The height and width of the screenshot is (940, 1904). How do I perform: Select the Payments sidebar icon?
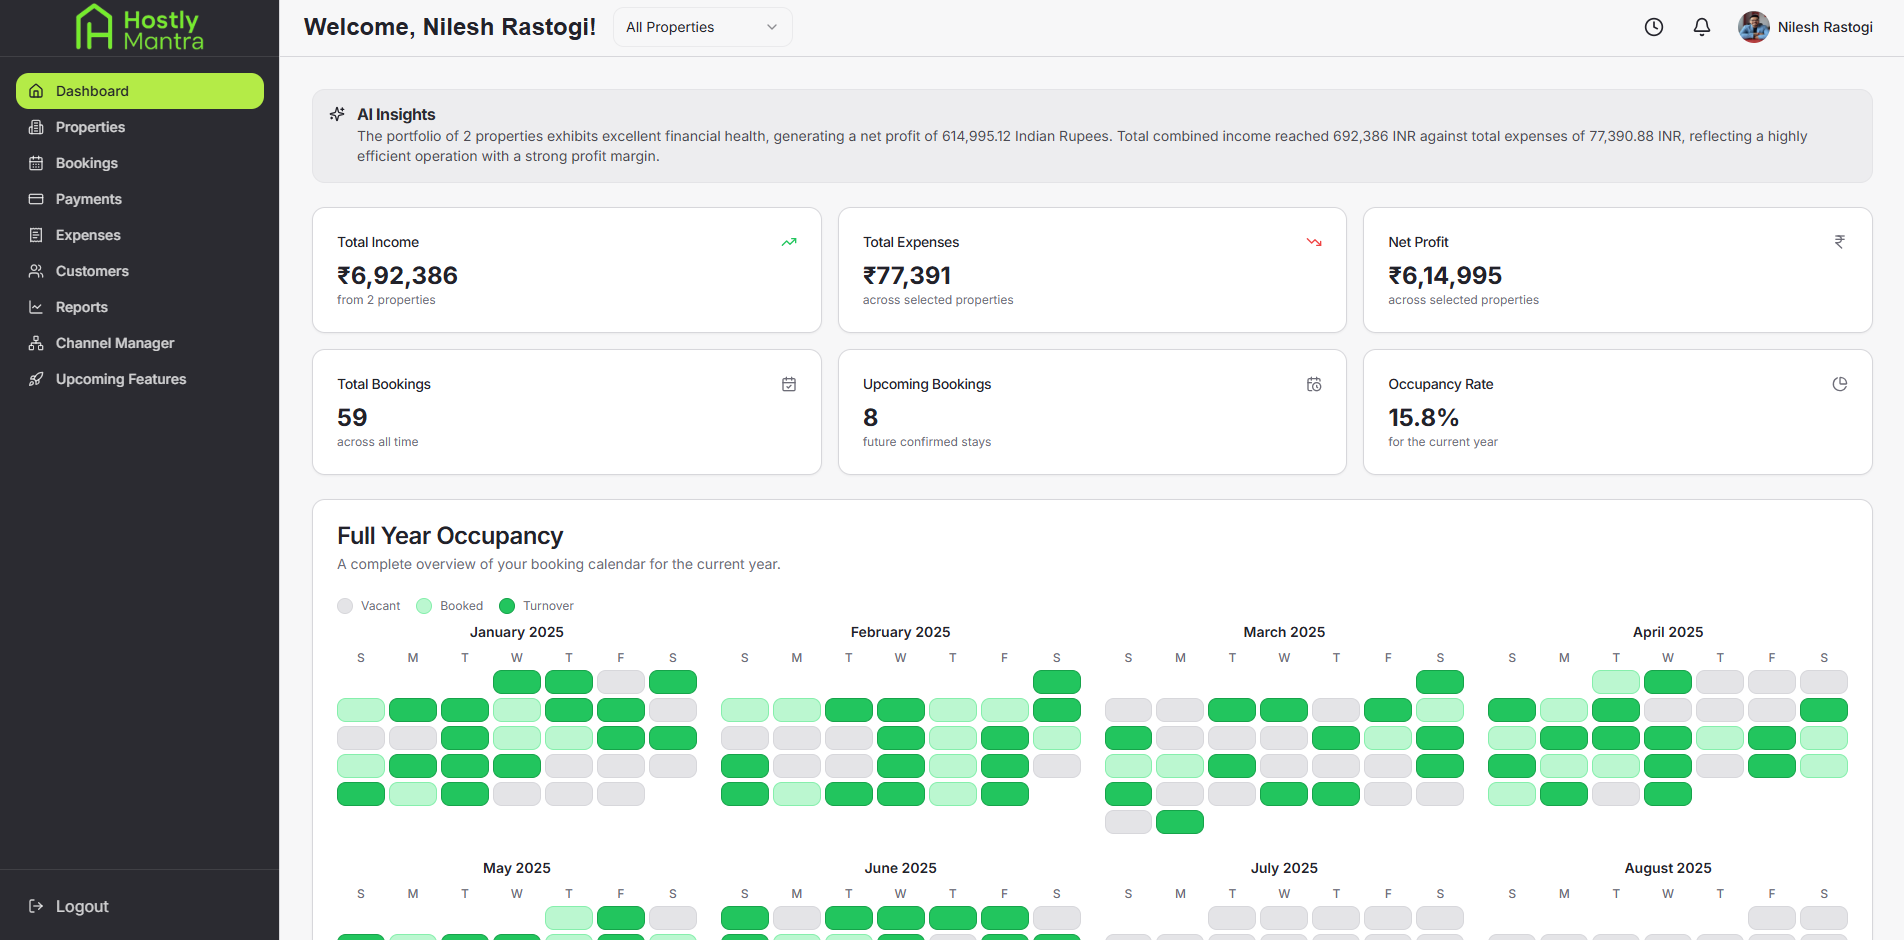pyautogui.click(x=36, y=199)
